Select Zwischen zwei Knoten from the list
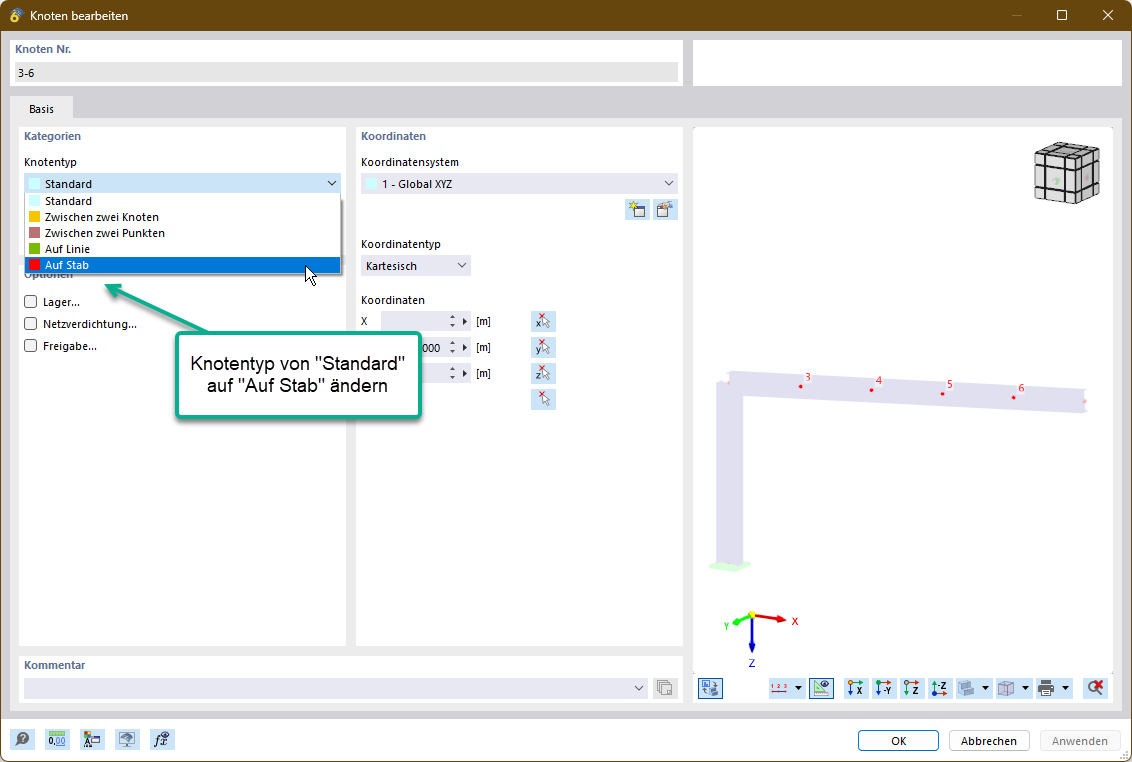Screen dimensions: 1132x762 pyautogui.click(x=100, y=216)
